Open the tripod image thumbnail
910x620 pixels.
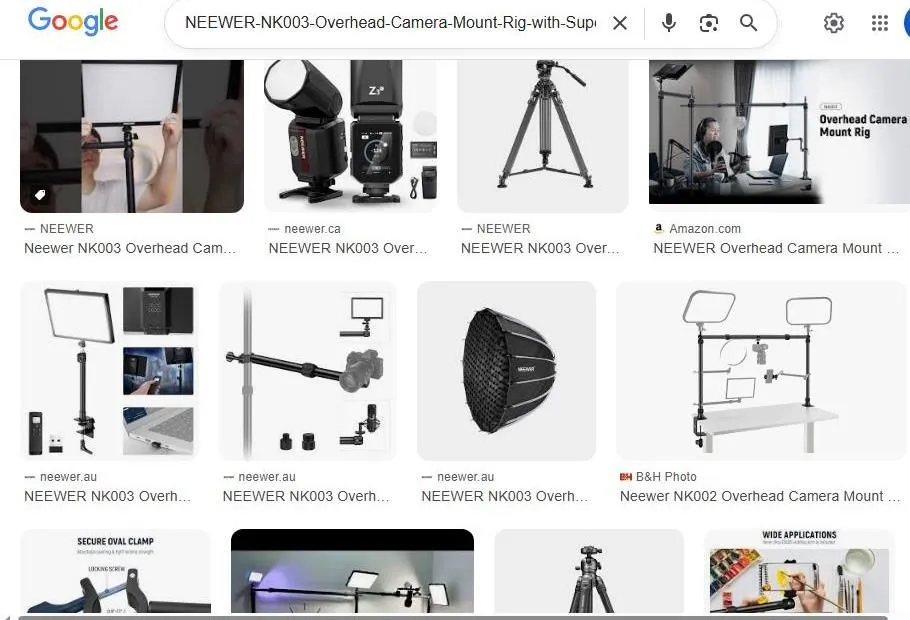[542, 135]
